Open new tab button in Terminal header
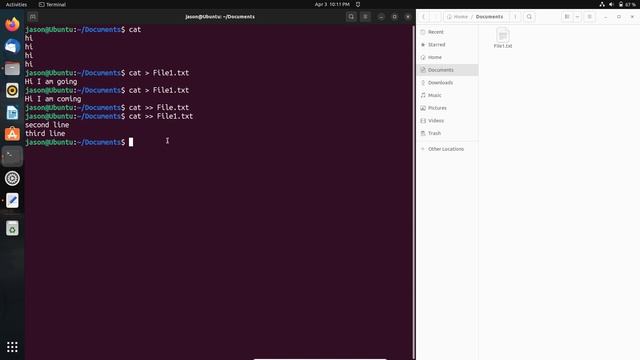The height and width of the screenshot is (360, 640). 33,17
